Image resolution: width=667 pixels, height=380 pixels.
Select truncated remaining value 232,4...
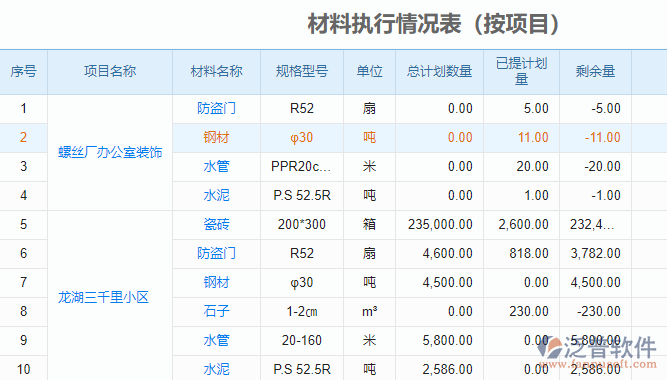click(x=592, y=224)
